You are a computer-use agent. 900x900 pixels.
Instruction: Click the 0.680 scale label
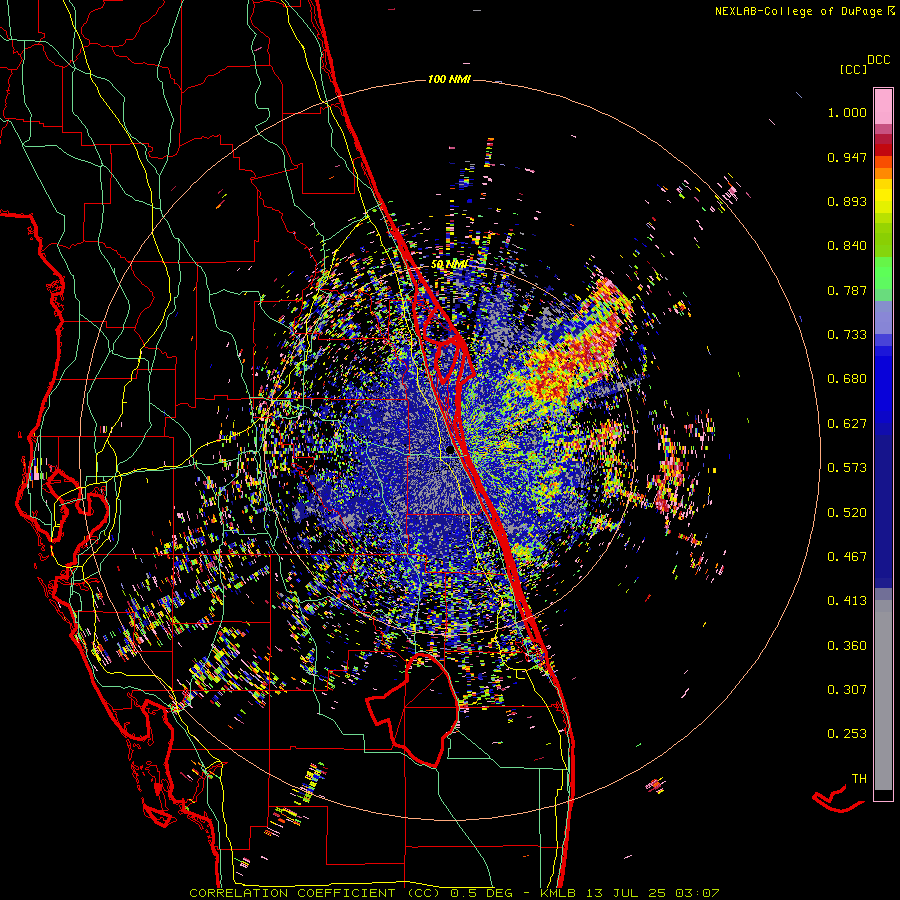pos(847,379)
